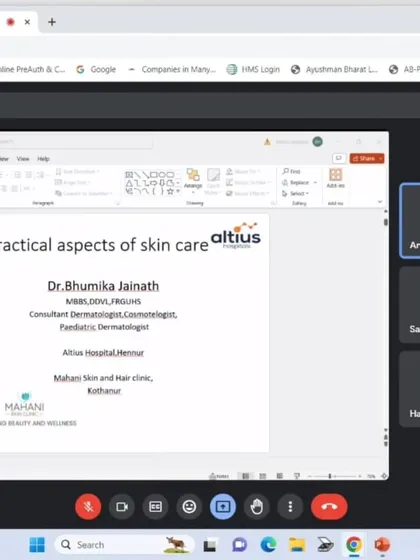This screenshot has height=560, width=420.
Task: Raise hand in the meeting
Action: pos(256,506)
